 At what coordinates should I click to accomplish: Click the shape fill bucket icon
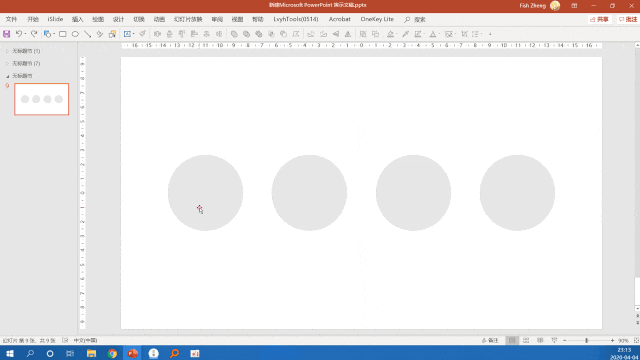coord(390,34)
